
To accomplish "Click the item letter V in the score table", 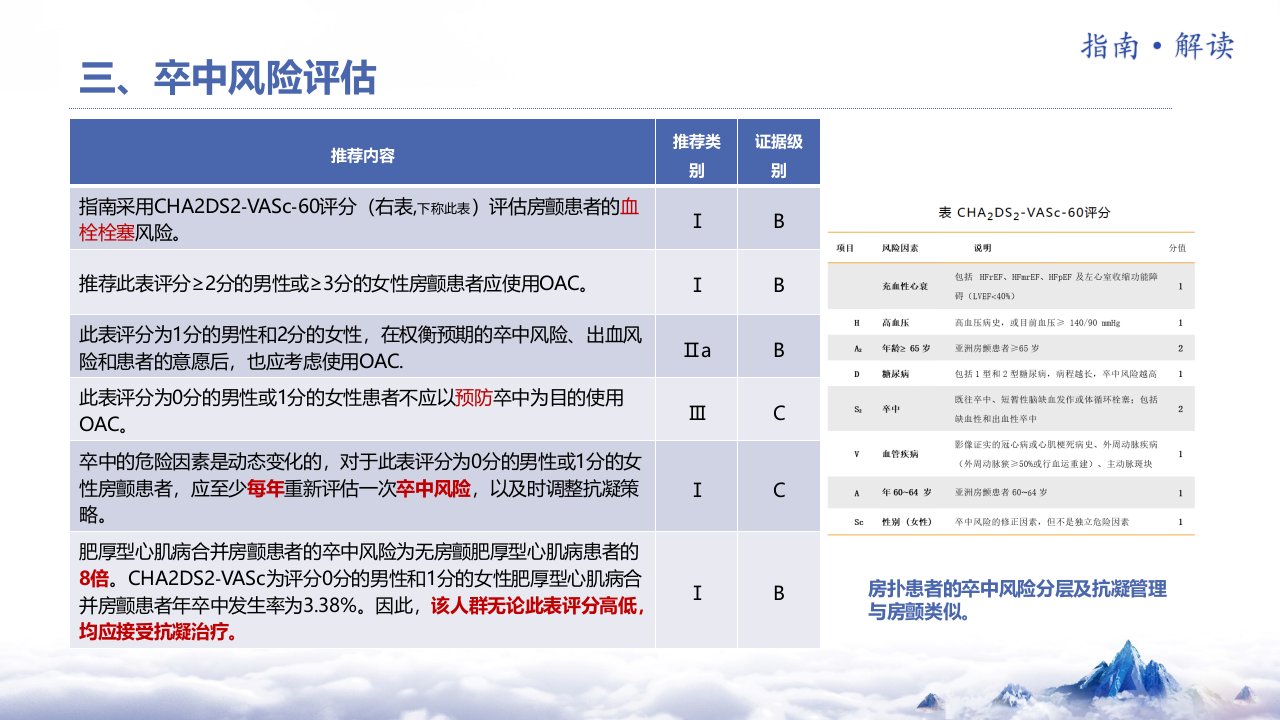I will (857, 454).
